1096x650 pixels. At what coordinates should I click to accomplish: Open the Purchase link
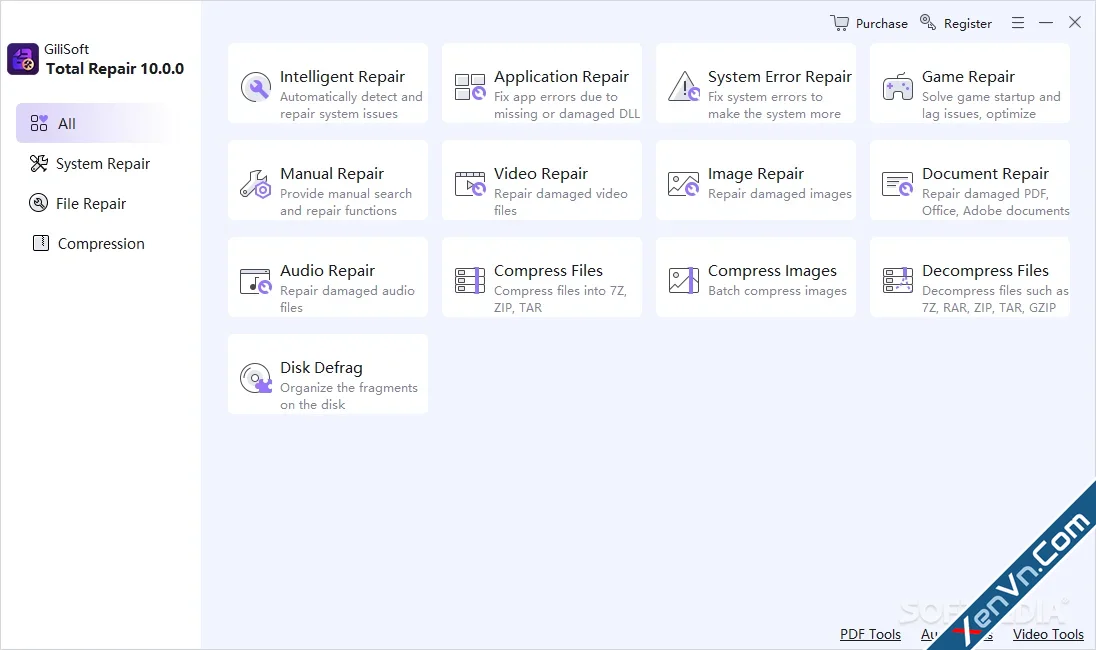pos(881,23)
